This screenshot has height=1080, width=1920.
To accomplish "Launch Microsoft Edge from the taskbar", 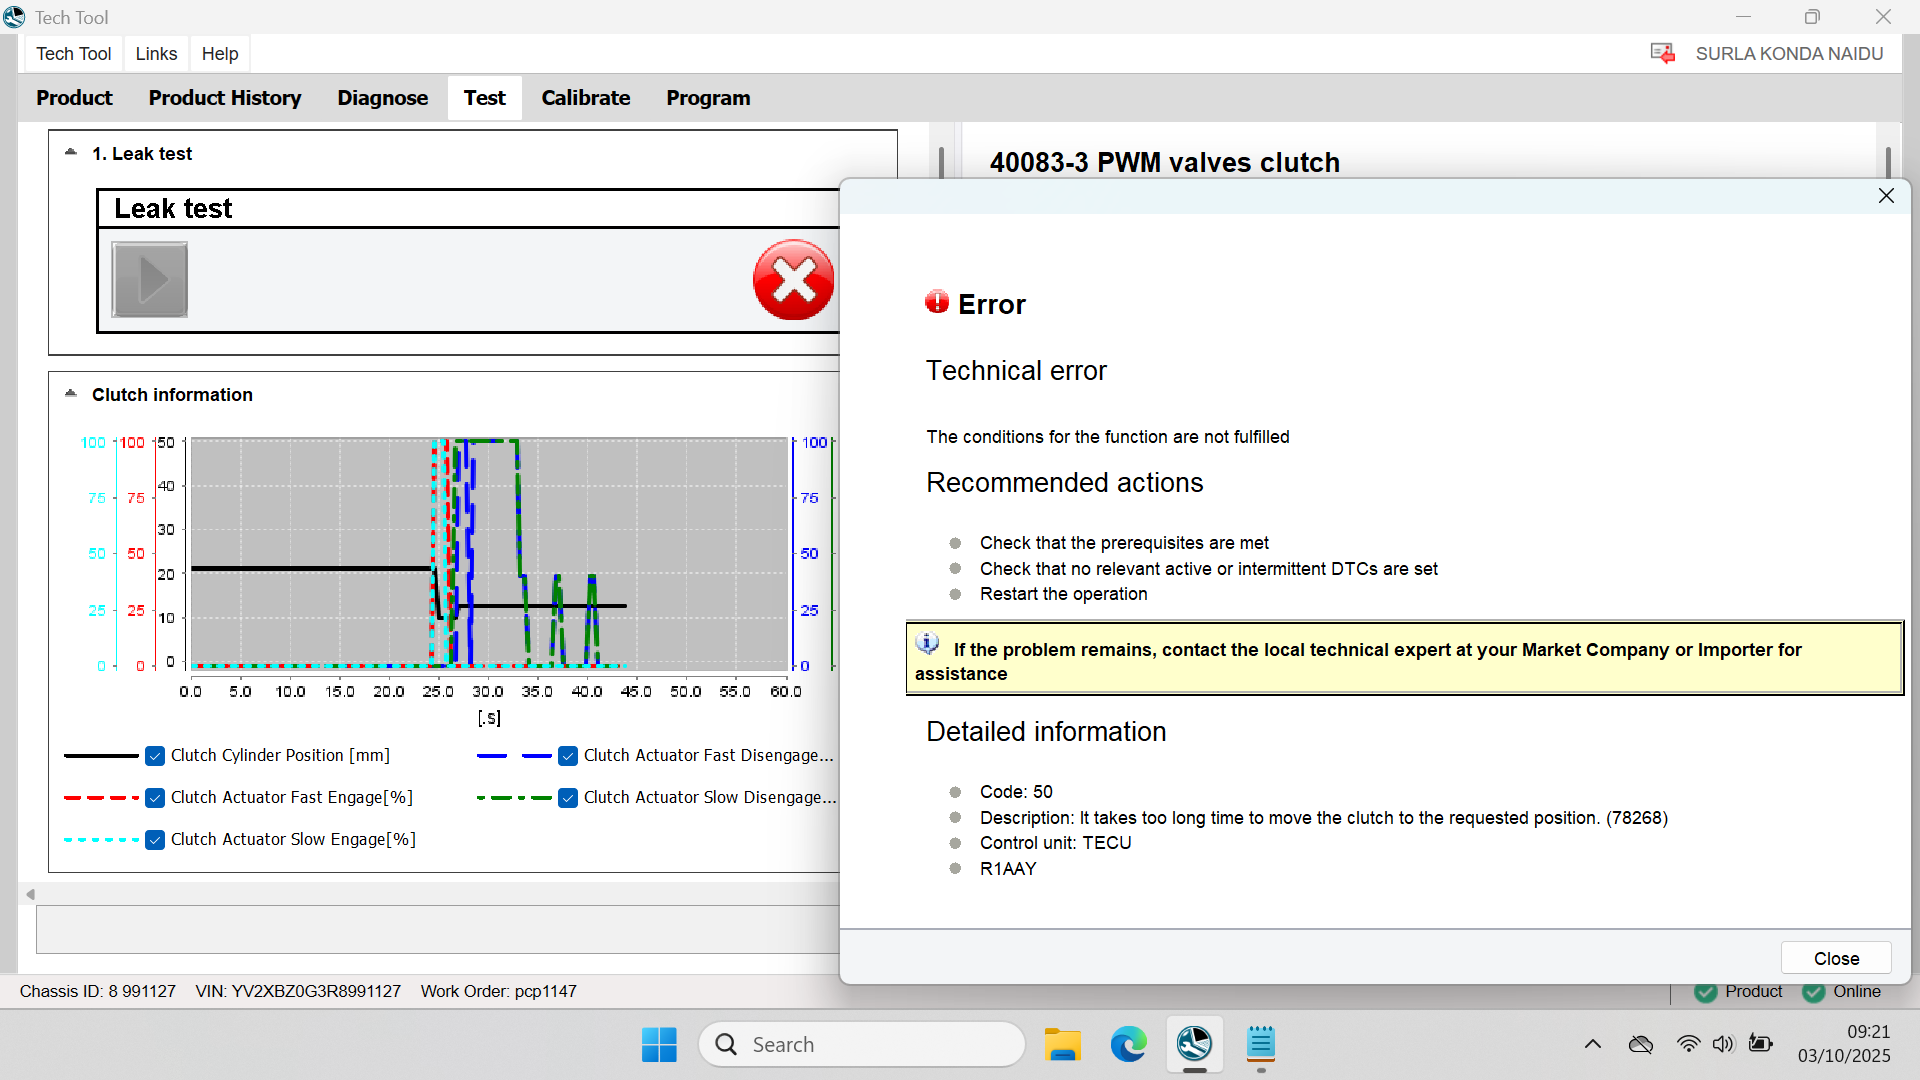I will [x=1128, y=1044].
